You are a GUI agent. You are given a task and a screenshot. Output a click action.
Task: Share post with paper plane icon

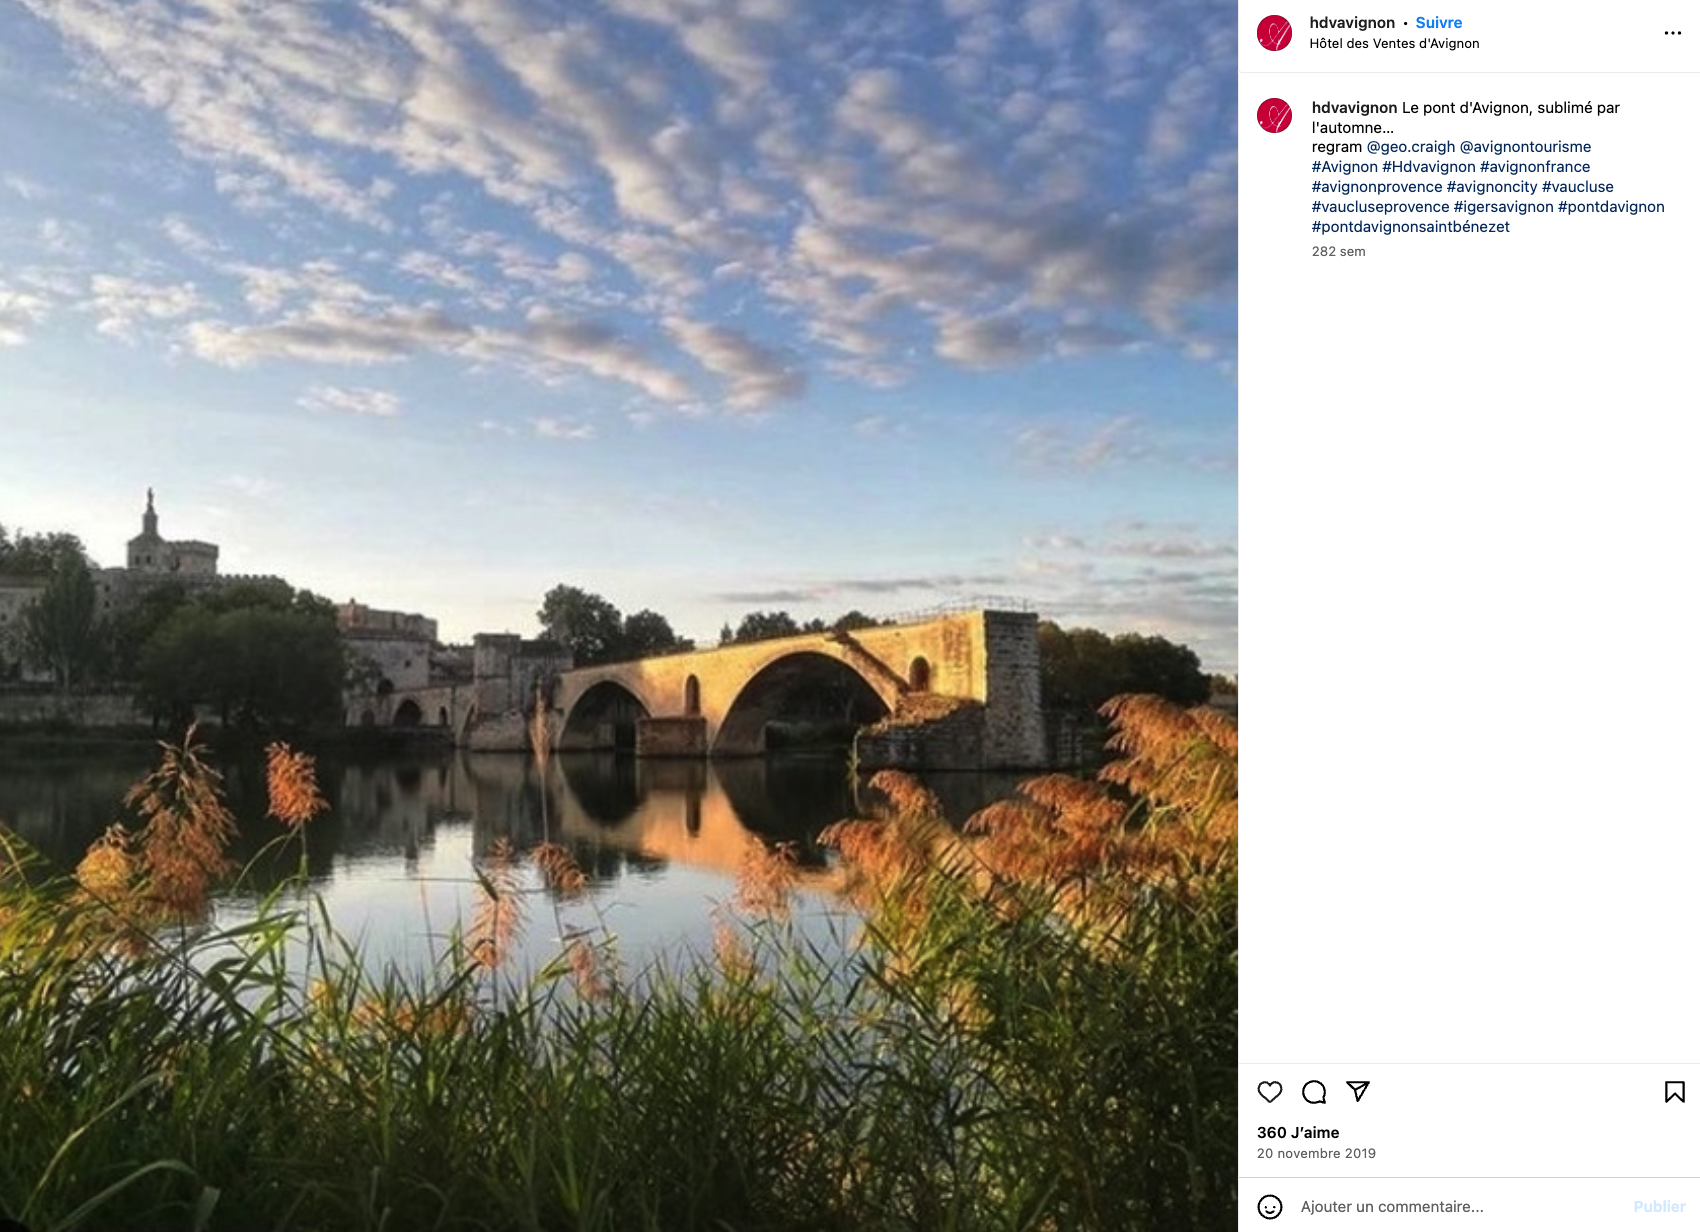1358,1091
